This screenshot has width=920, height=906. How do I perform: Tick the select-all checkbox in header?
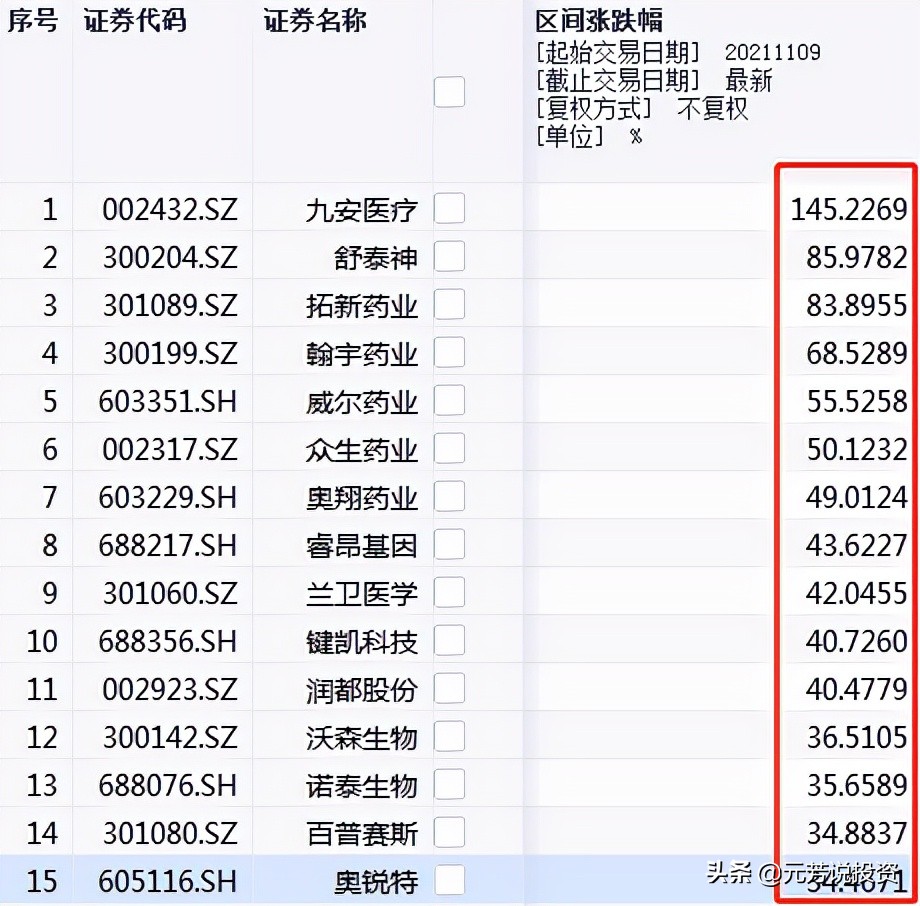(x=449, y=92)
